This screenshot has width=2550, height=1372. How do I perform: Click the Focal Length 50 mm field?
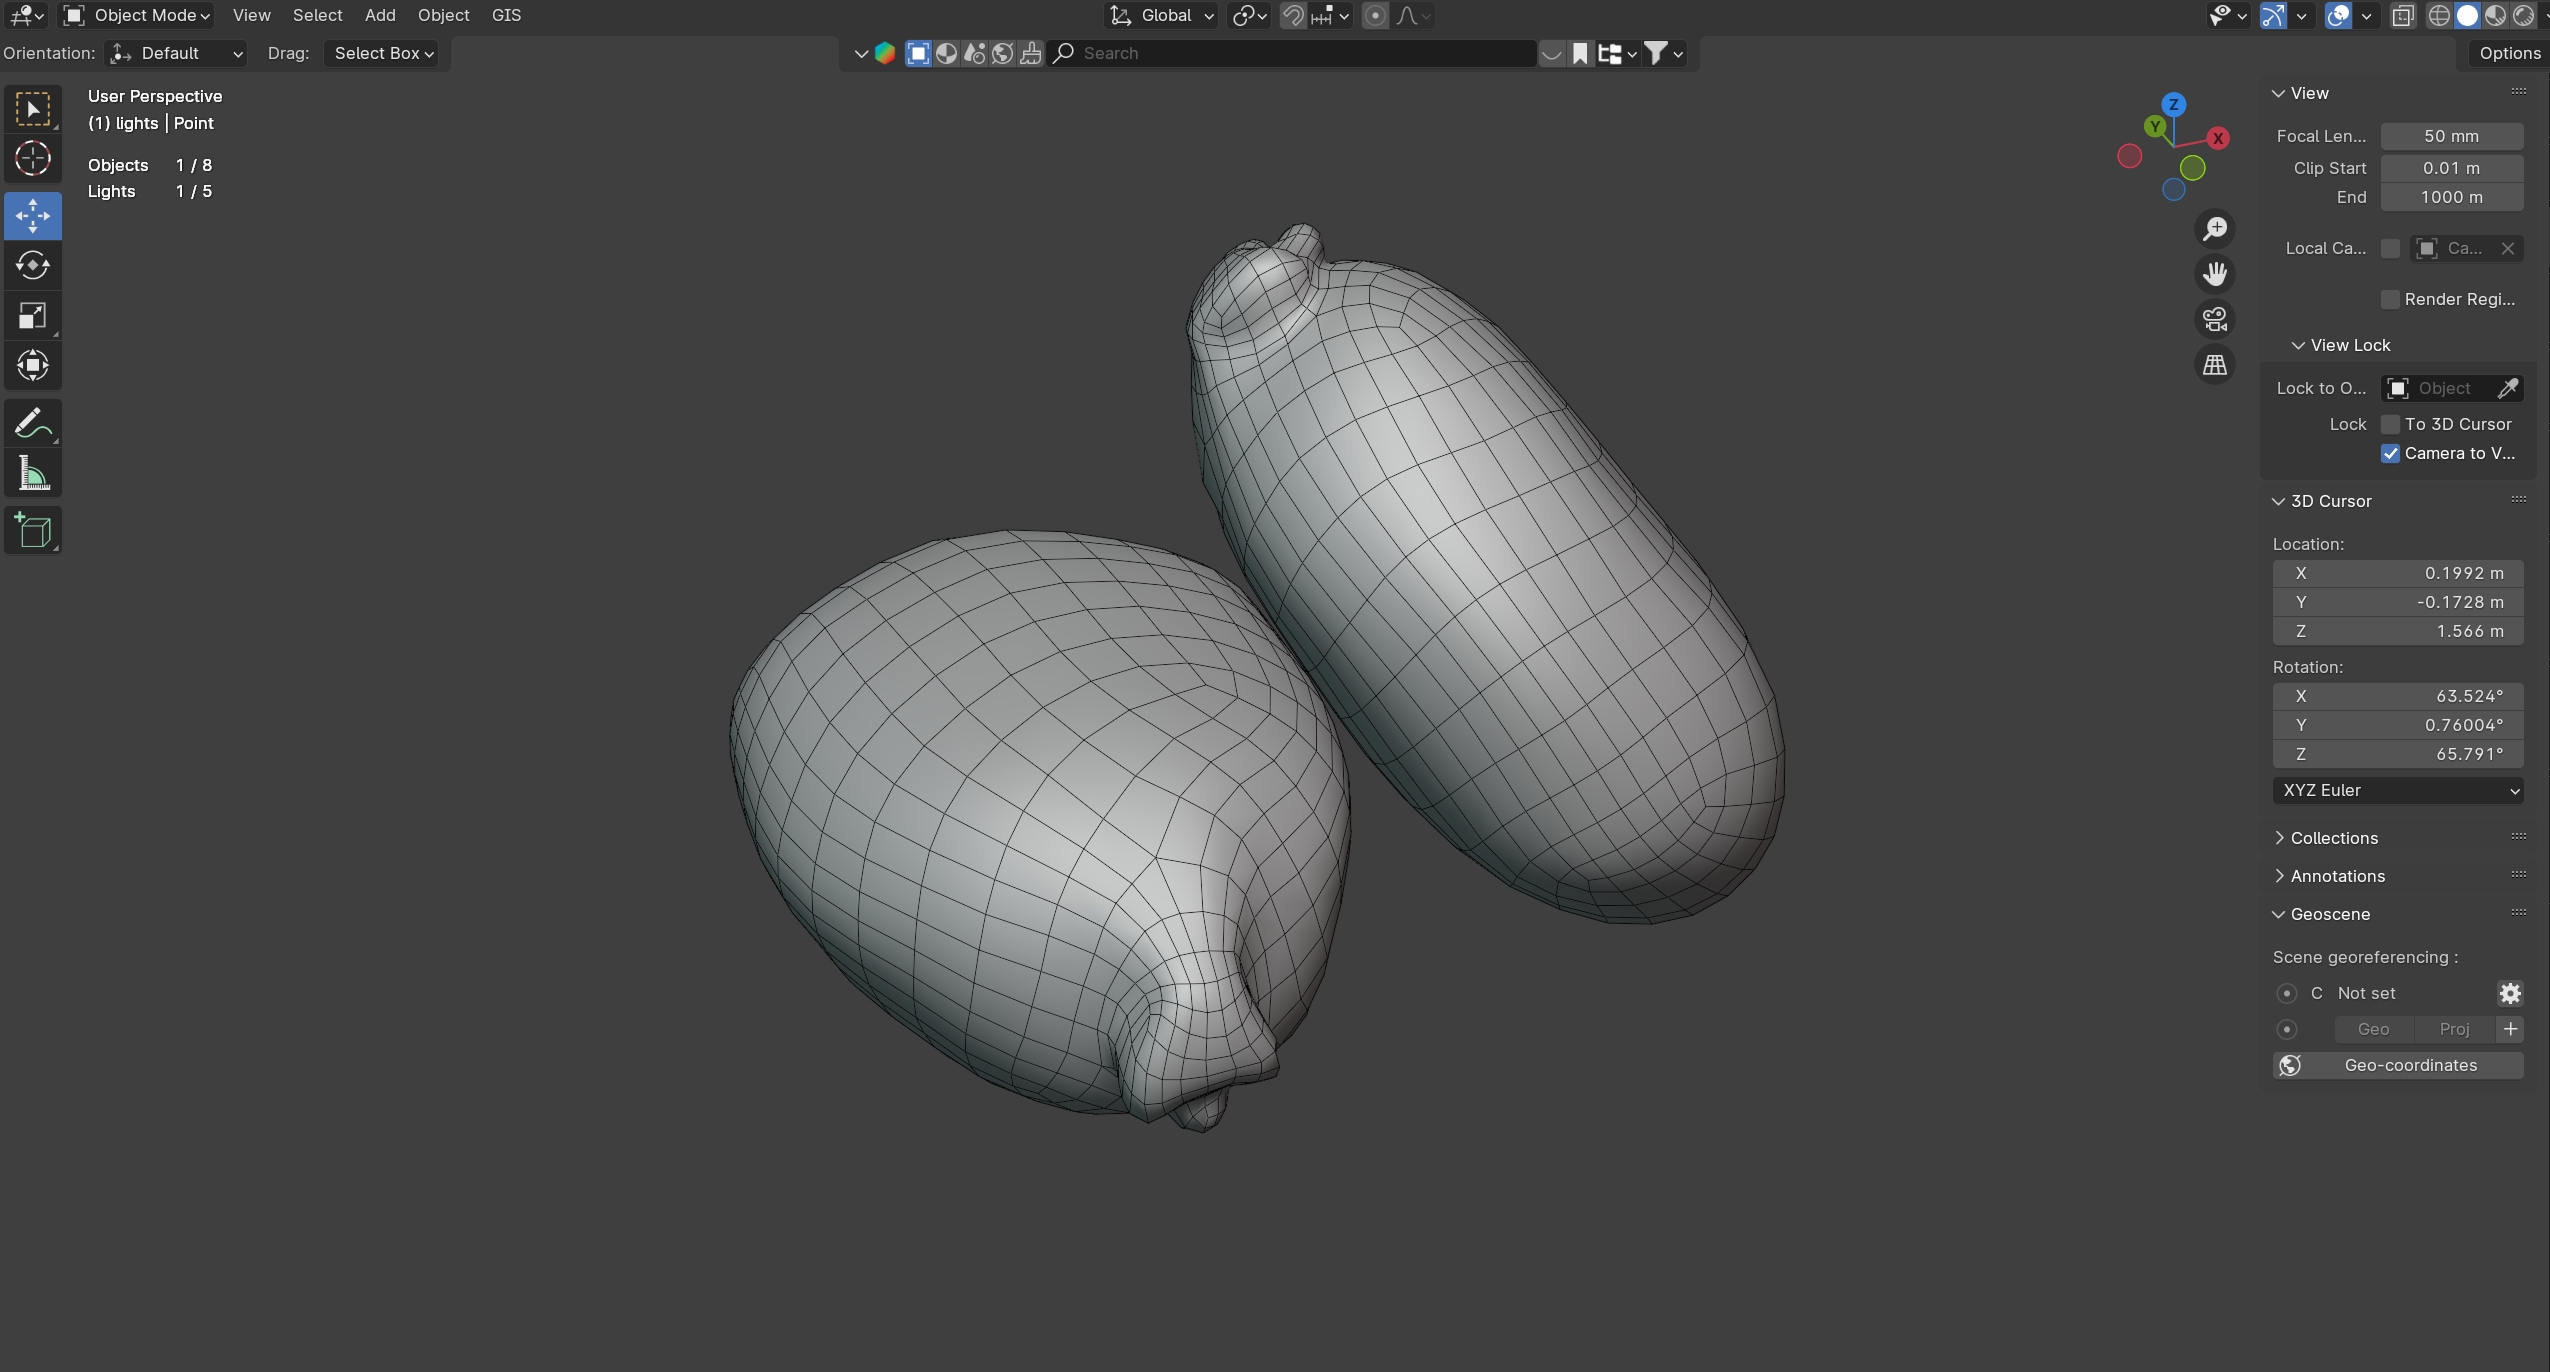2451,136
